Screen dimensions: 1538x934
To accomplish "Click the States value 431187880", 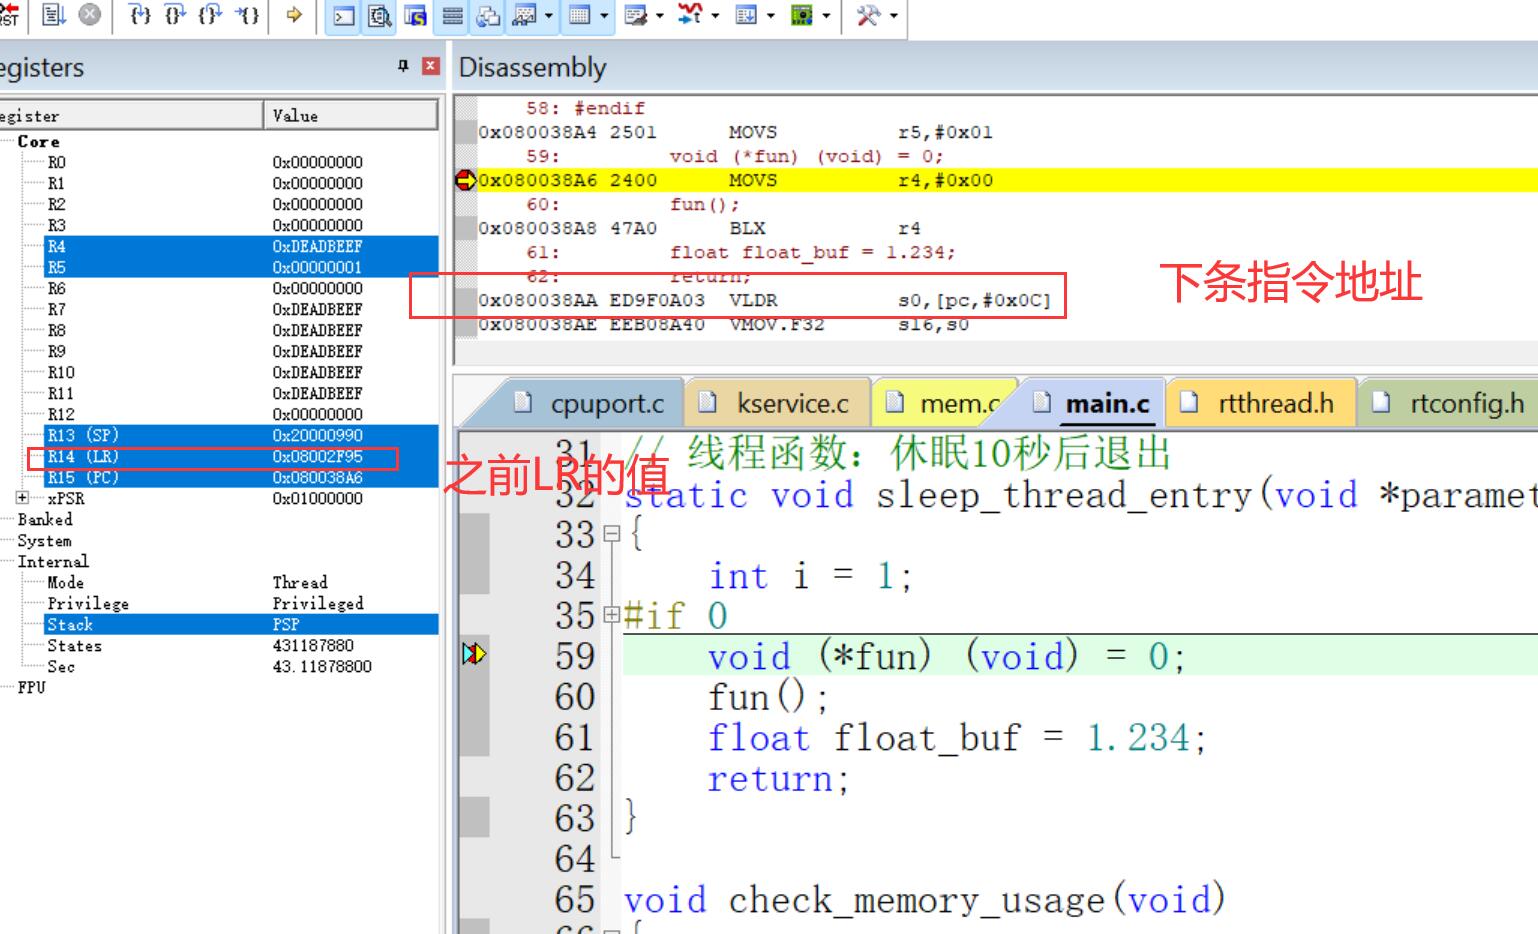I will 313,645.
